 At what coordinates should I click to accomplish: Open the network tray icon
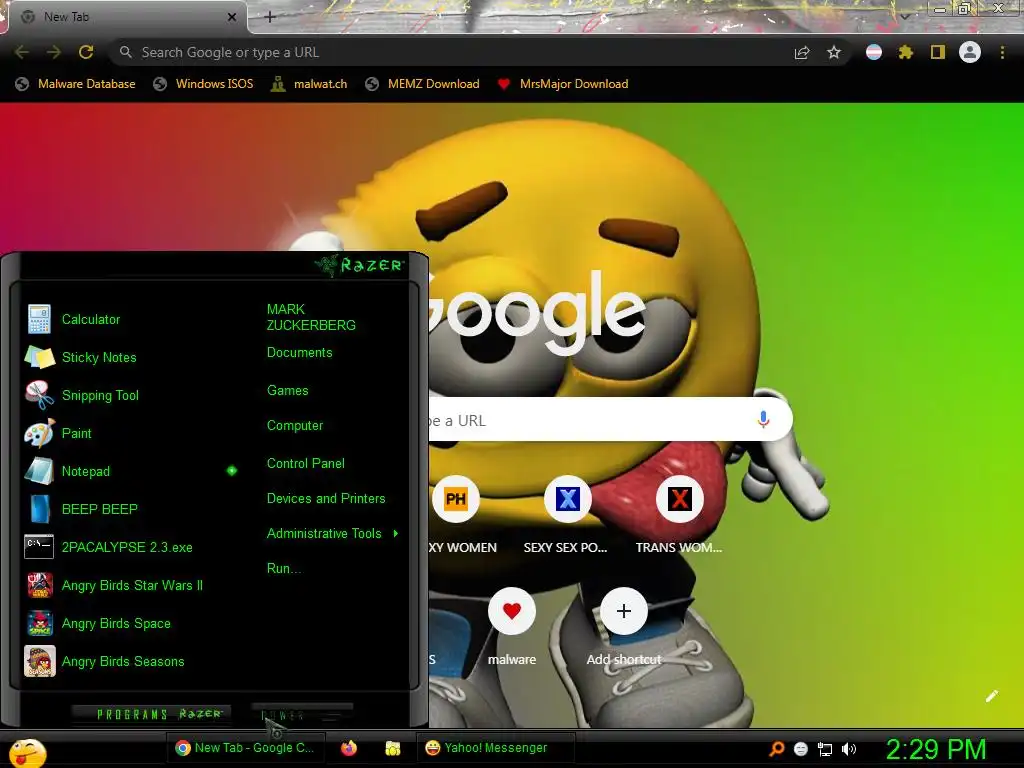tap(825, 749)
